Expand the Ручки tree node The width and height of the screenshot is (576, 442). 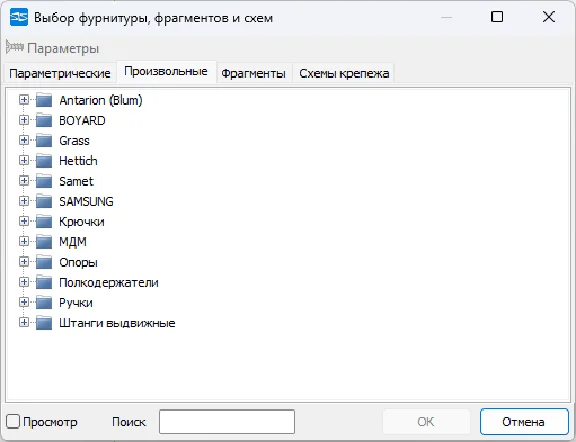24,302
